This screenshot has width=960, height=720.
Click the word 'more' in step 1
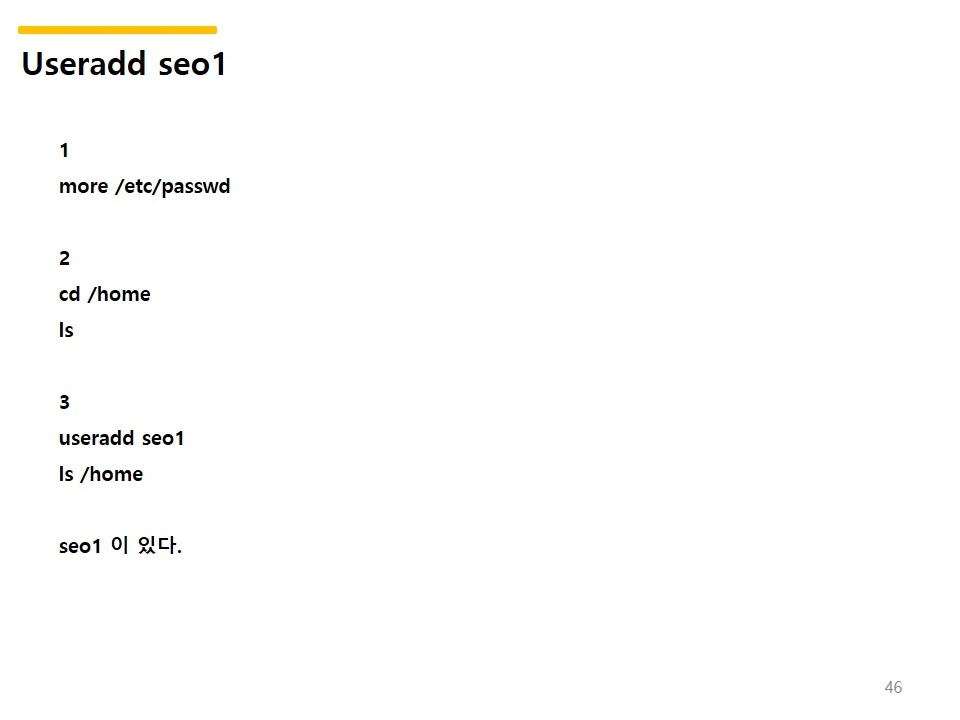(83, 187)
